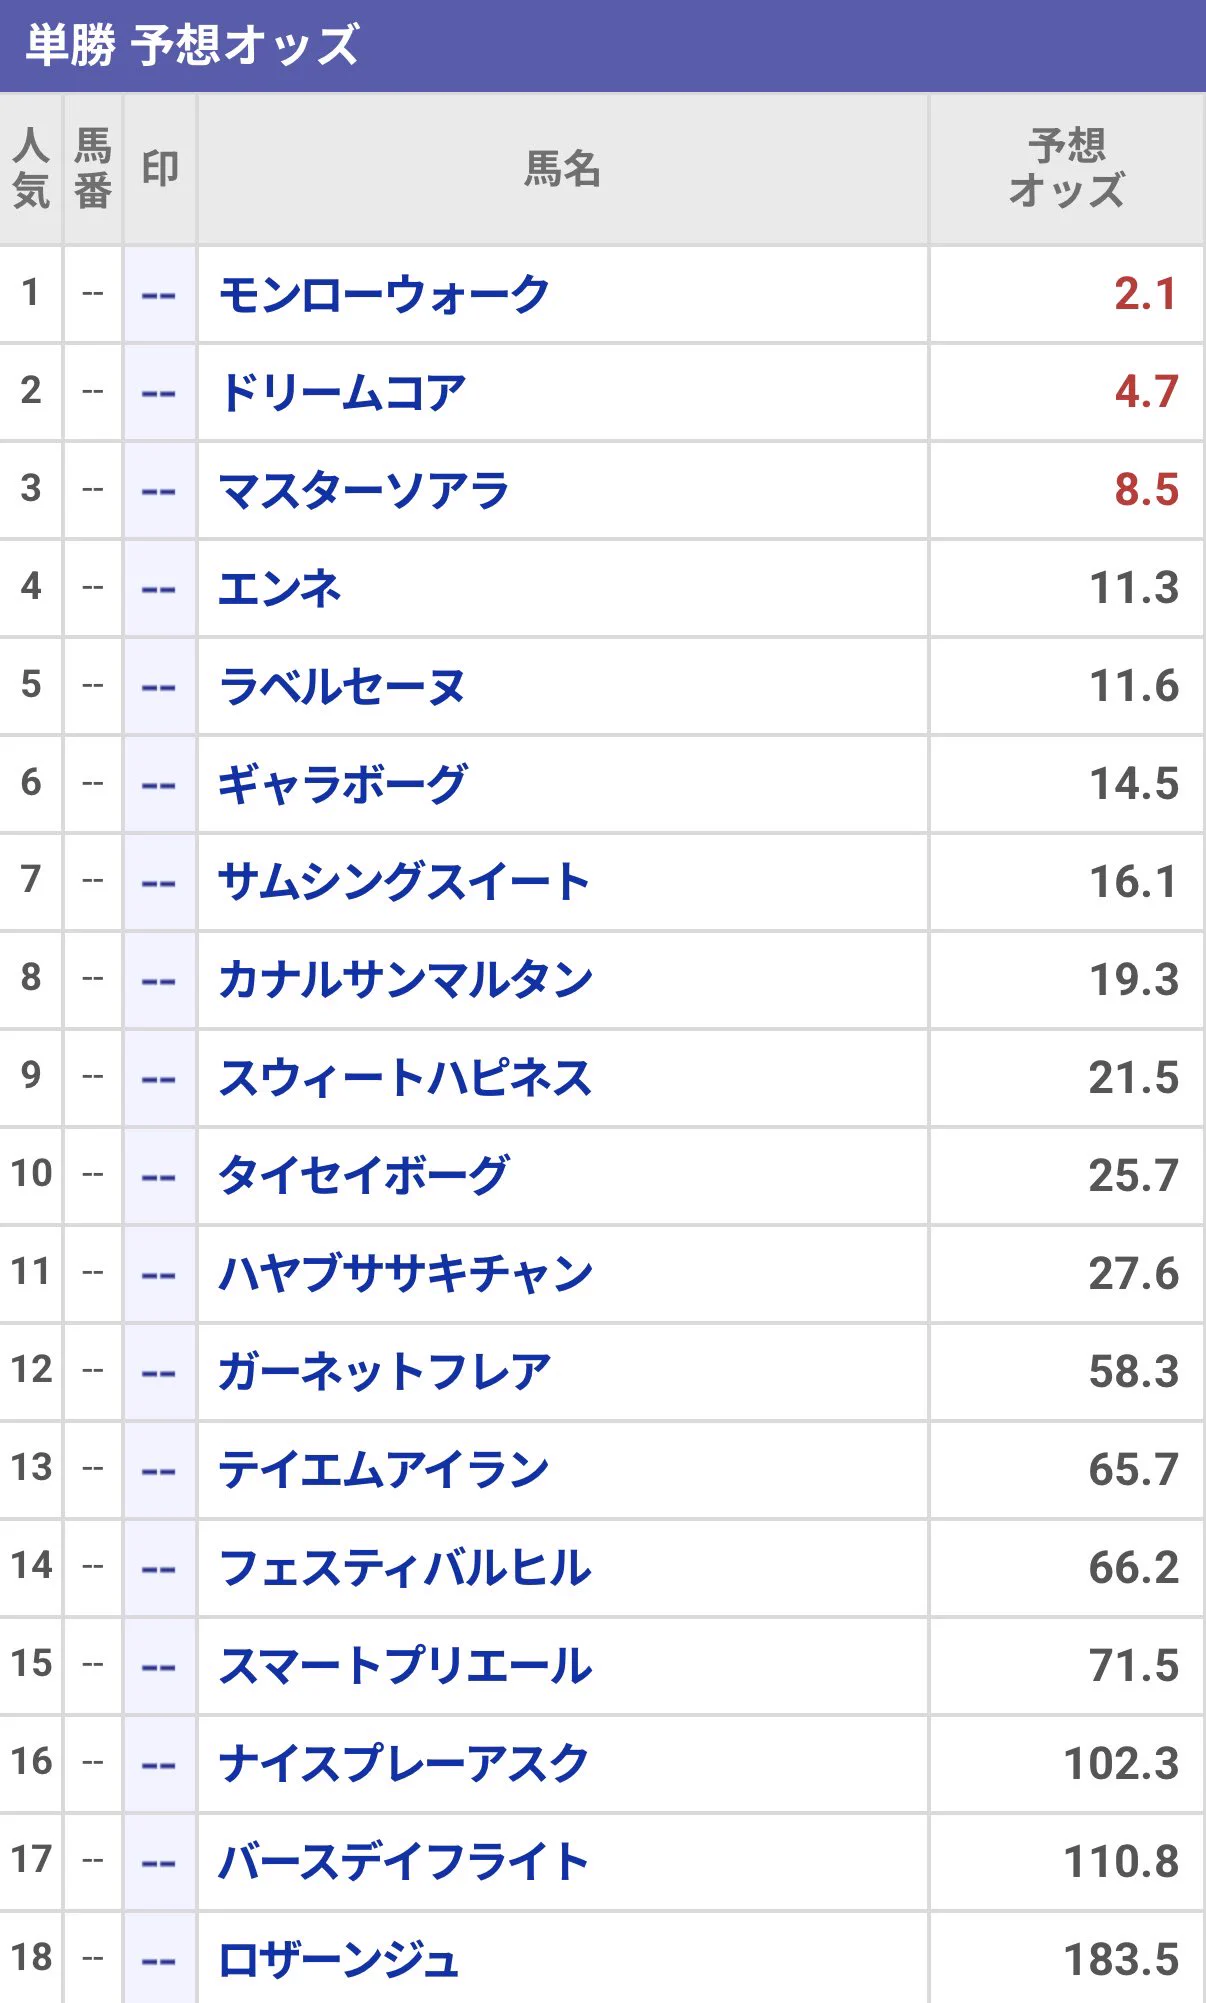Open horse ドリームコア link
The width and height of the screenshot is (1206, 2003).
(343, 393)
